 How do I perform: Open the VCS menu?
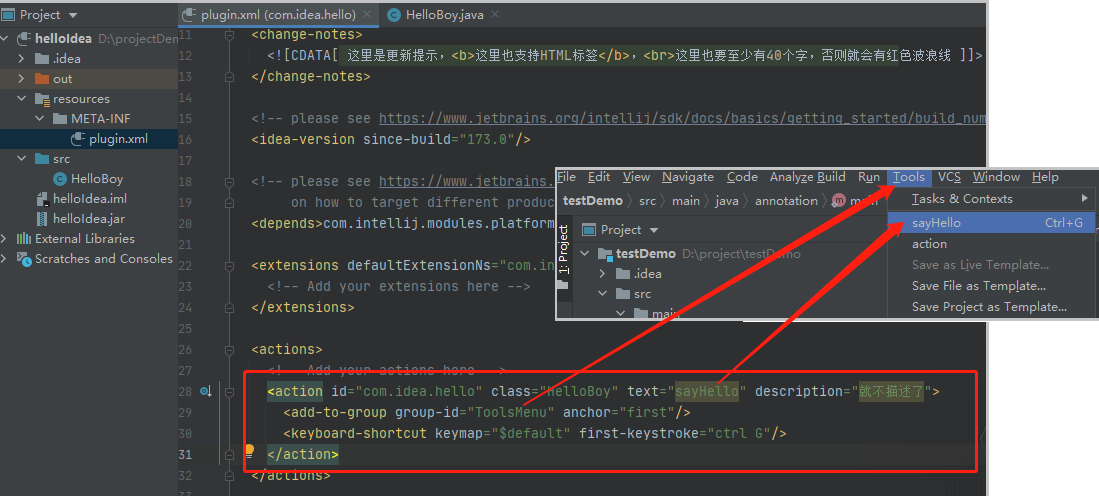[x=950, y=177]
